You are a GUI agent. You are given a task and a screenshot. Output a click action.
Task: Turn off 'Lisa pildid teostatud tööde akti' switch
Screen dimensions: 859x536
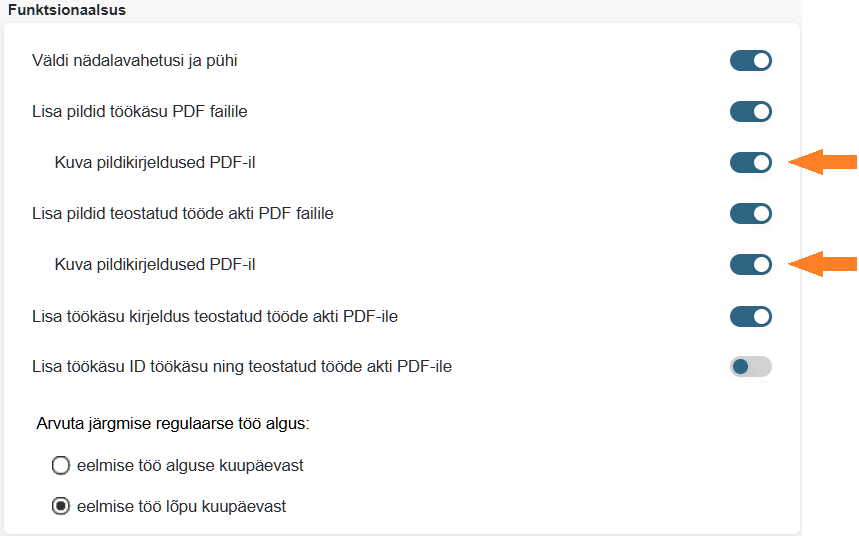pos(750,213)
